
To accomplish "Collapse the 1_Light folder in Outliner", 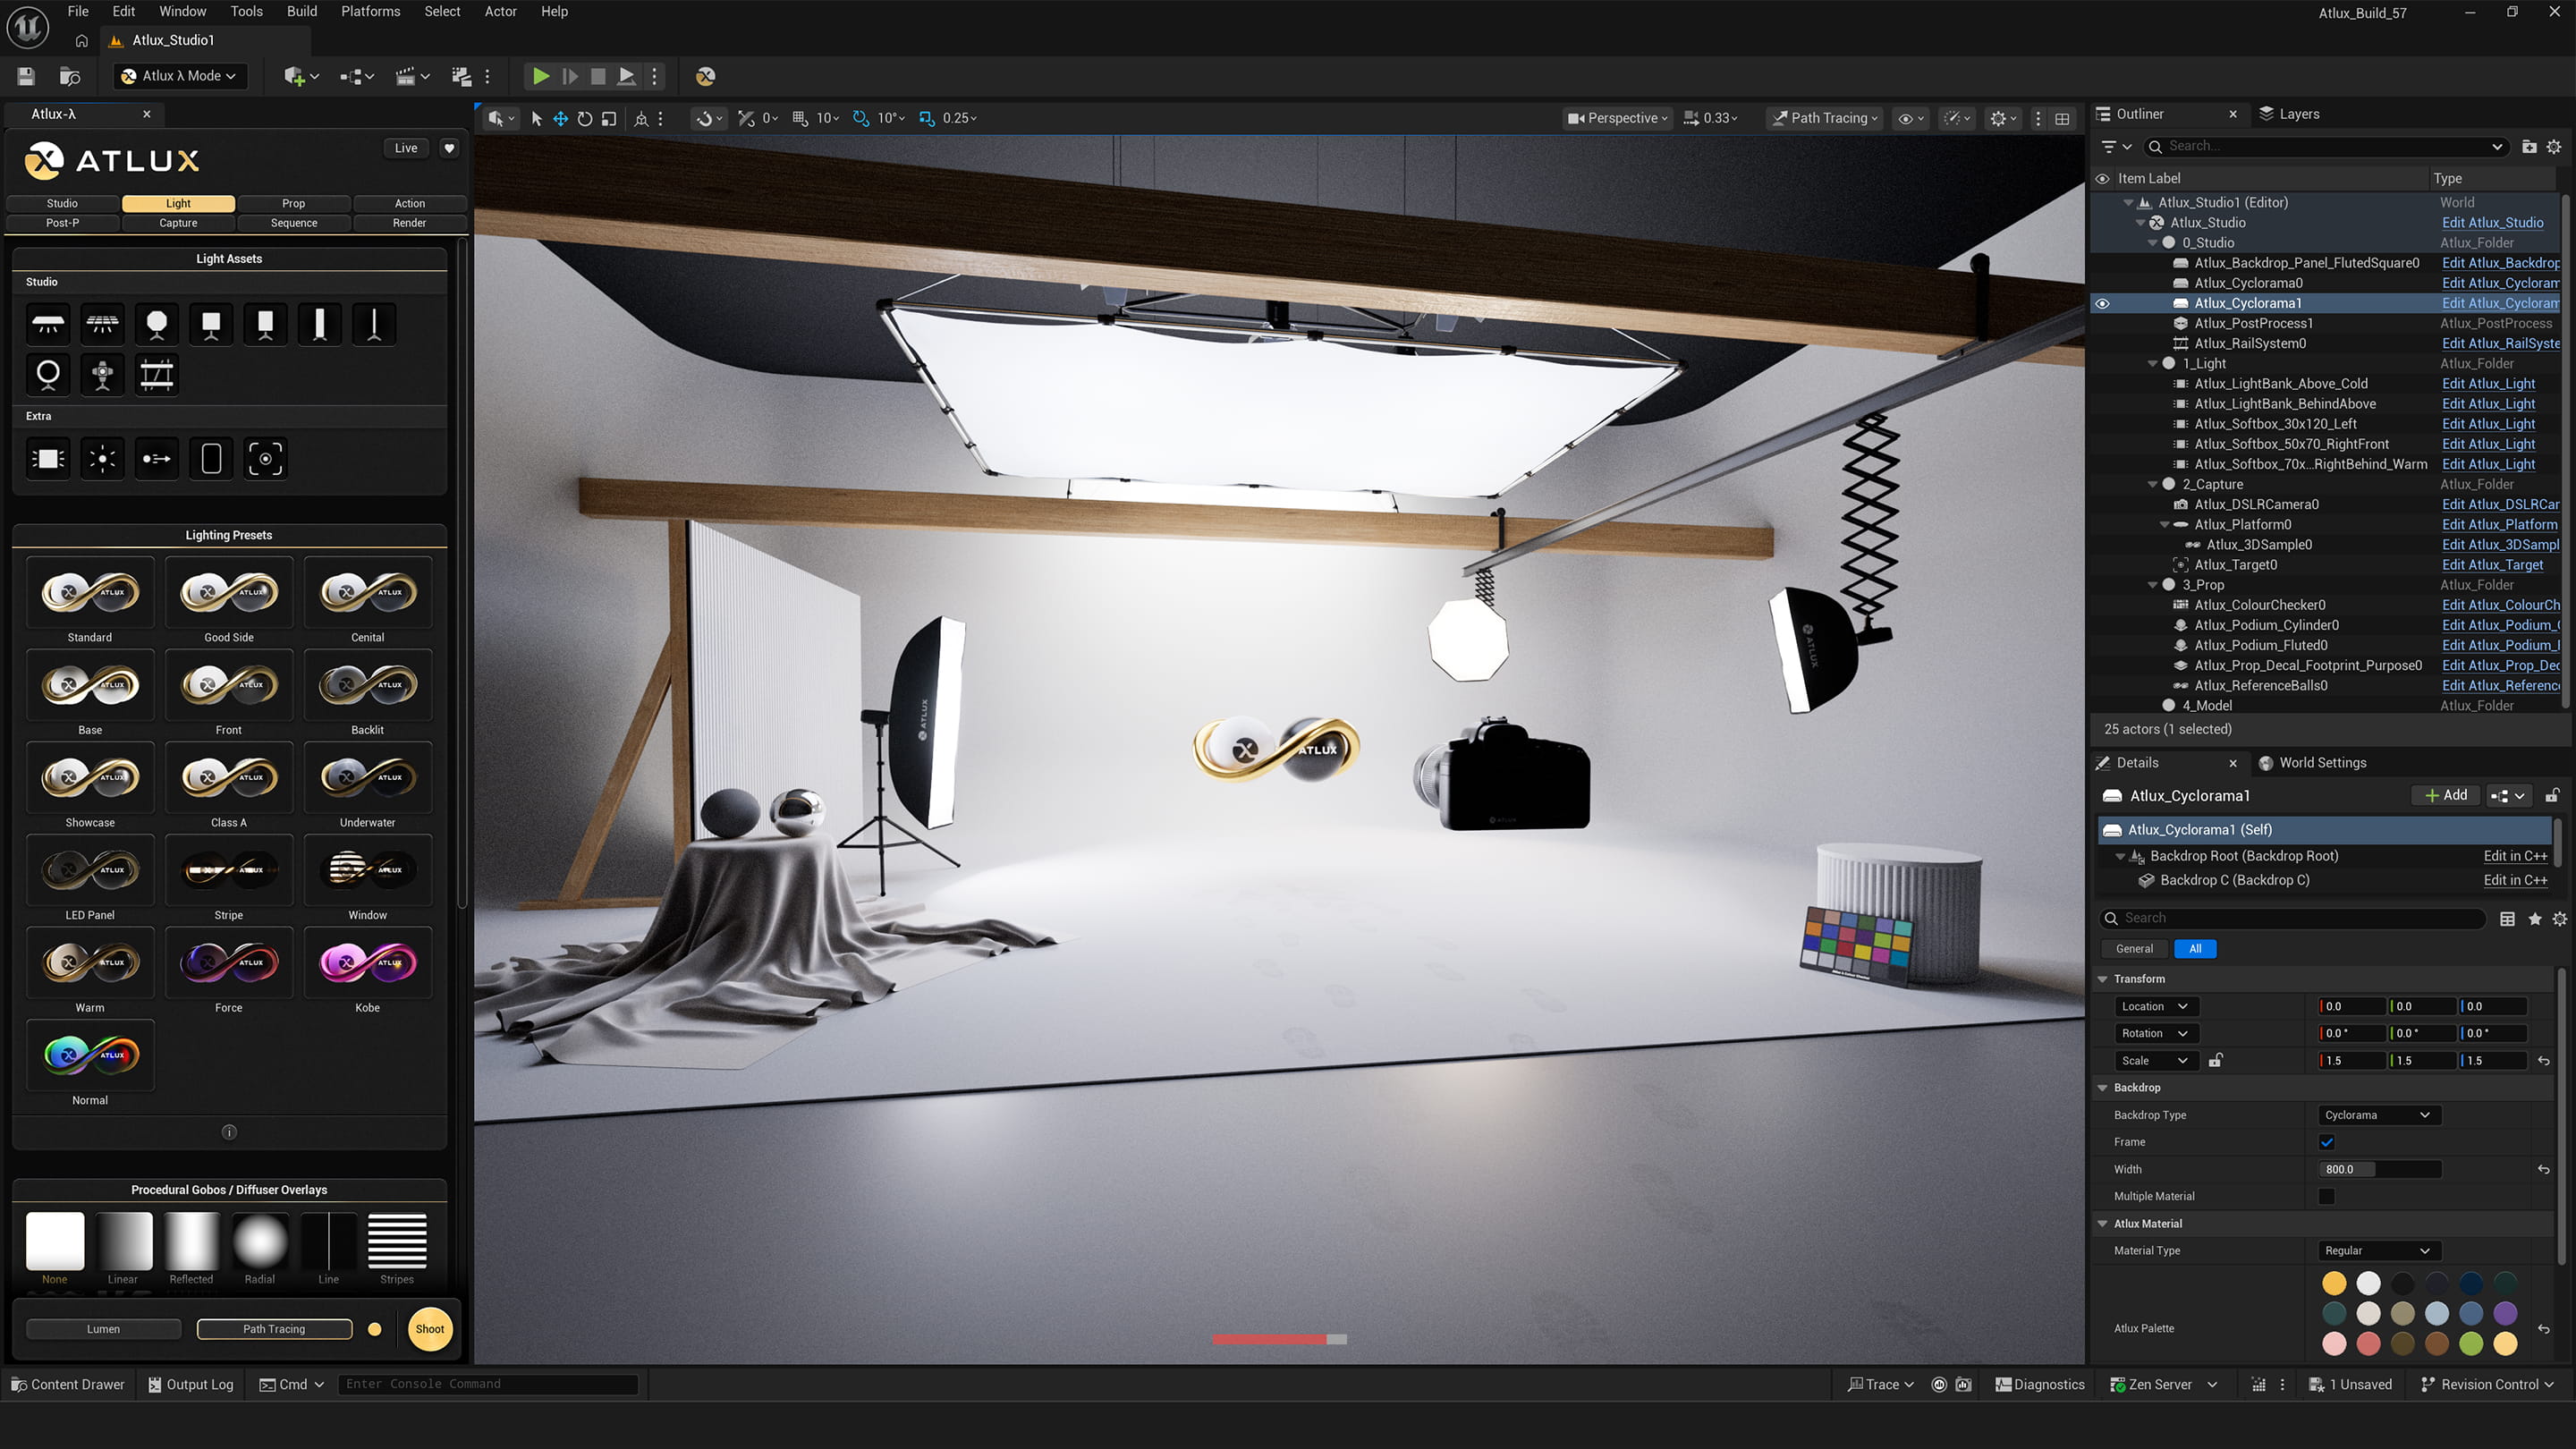I will (2152, 364).
